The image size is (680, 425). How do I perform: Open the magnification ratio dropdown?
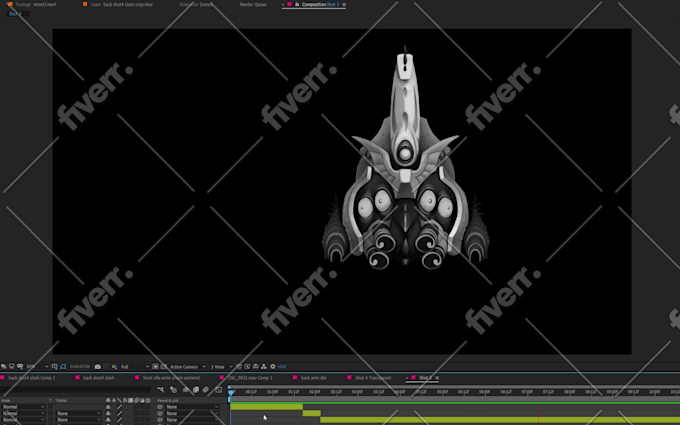(x=37, y=366)
